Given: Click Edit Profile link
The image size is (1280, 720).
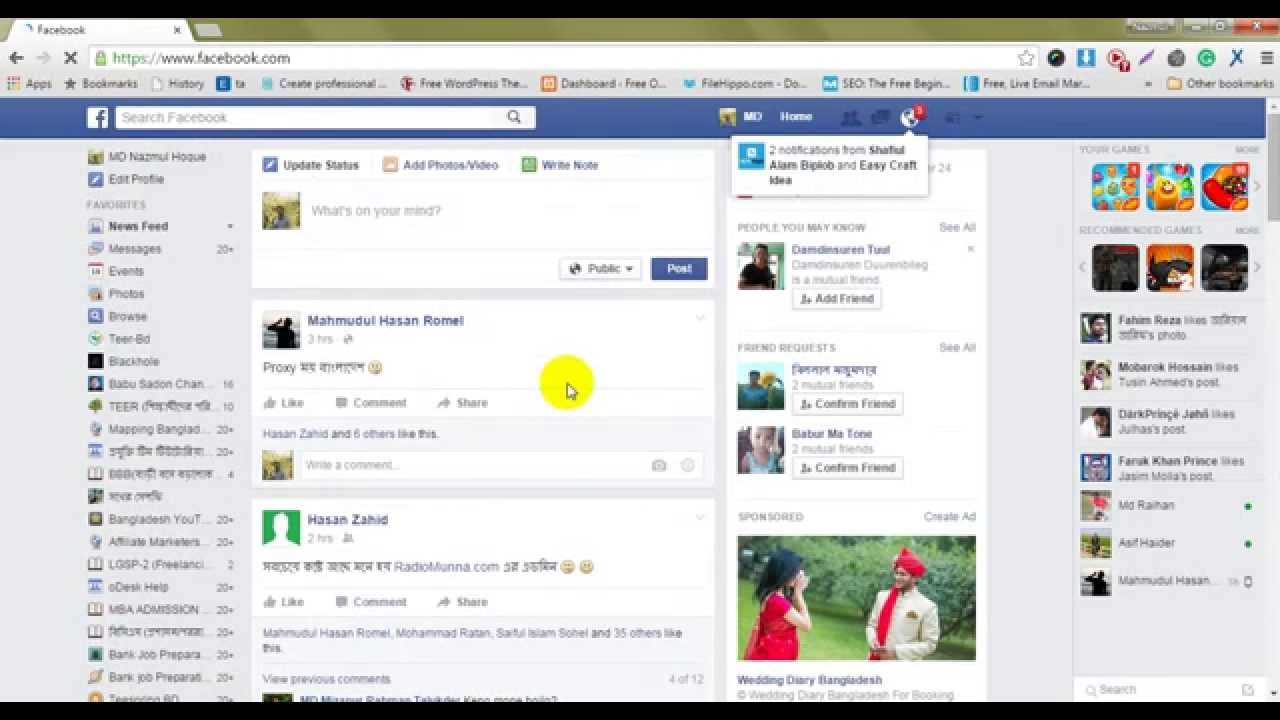Looking at the screenshot, I should [x=136, y=179].
